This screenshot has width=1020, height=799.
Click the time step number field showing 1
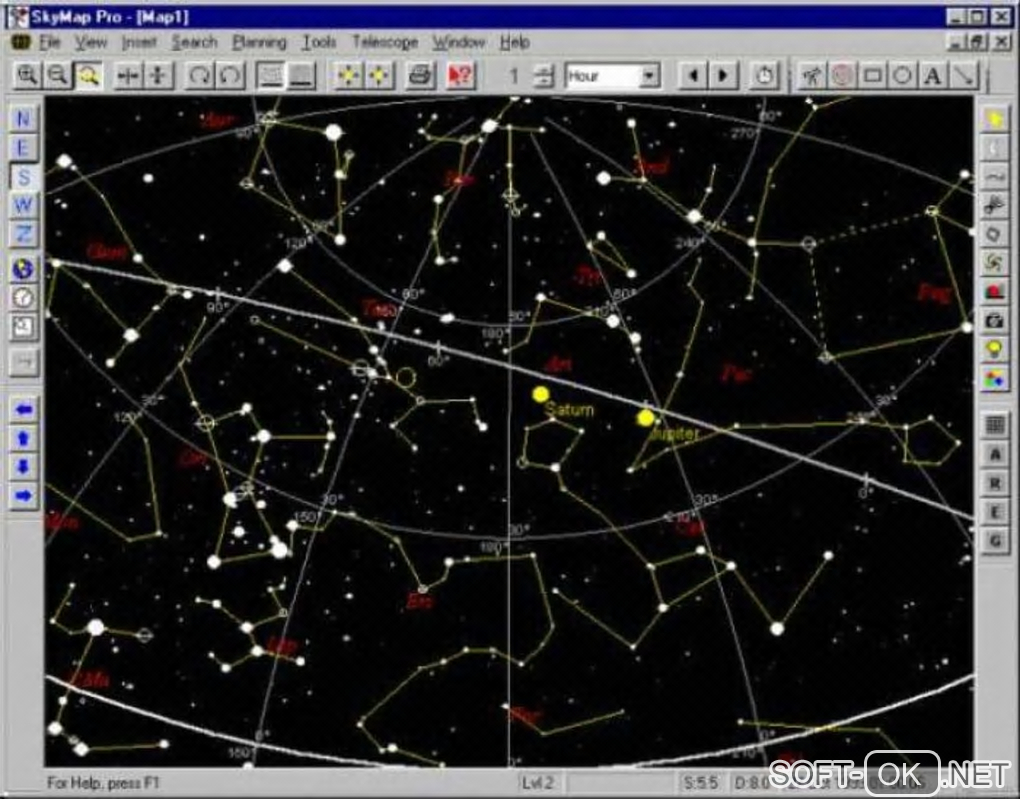pos(515,76)
